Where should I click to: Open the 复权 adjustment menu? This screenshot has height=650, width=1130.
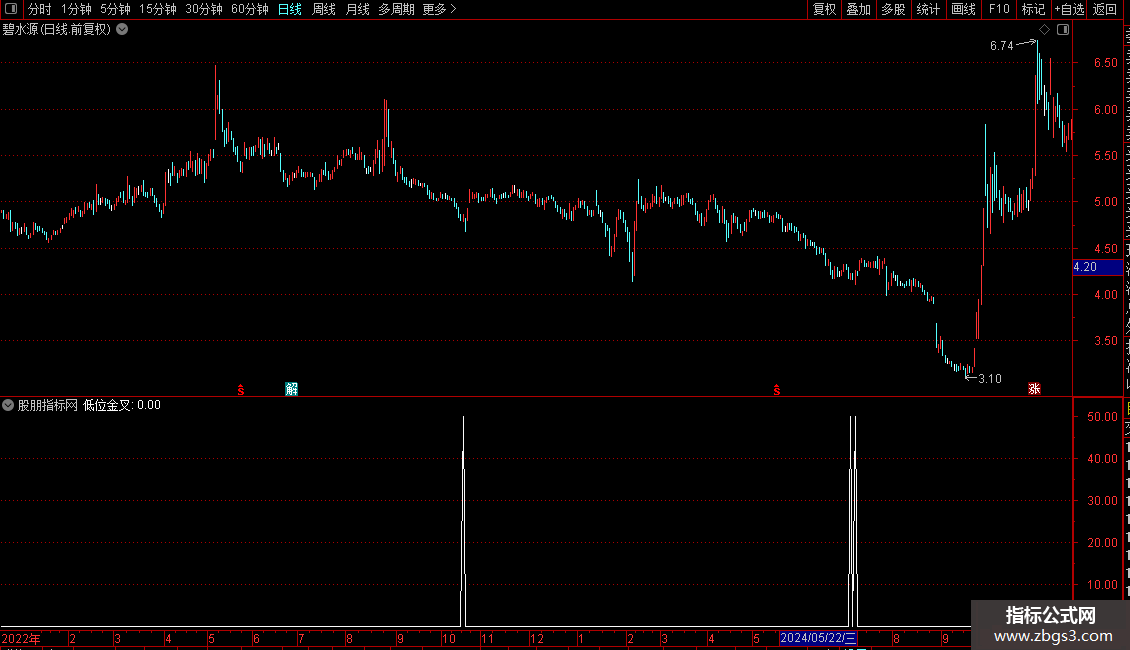click(824, 9)
